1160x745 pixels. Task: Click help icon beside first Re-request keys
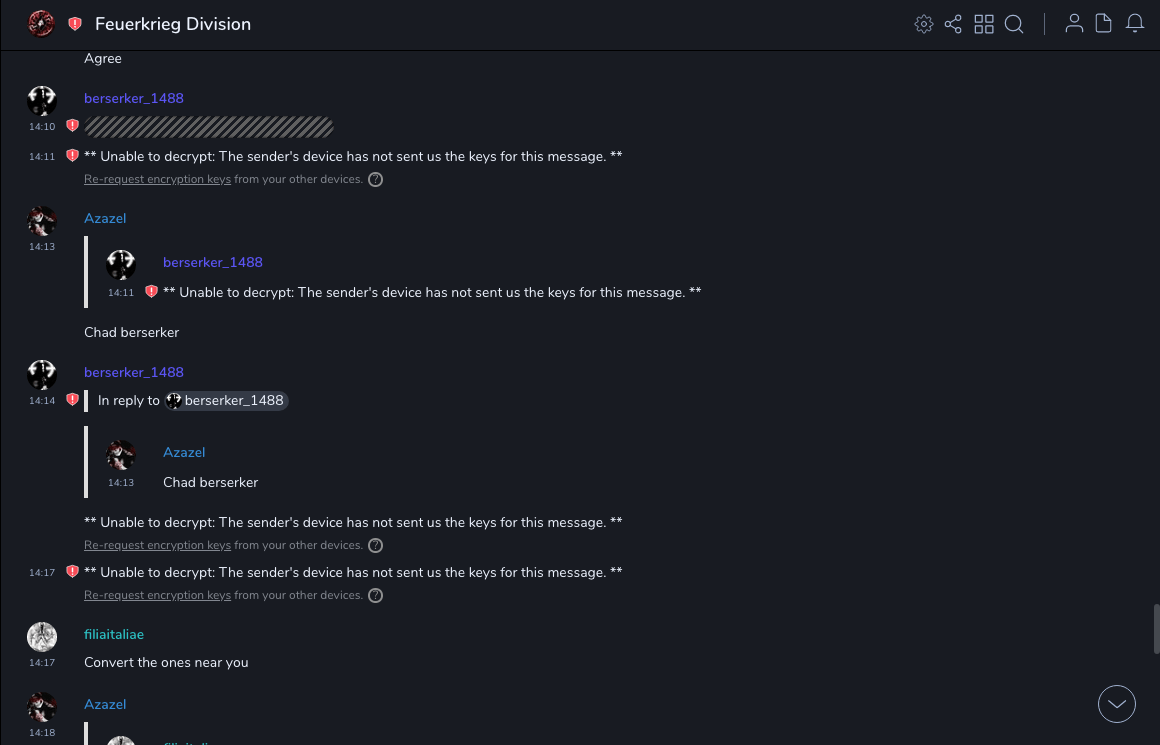pyautogui.click(x=375, y=180)
